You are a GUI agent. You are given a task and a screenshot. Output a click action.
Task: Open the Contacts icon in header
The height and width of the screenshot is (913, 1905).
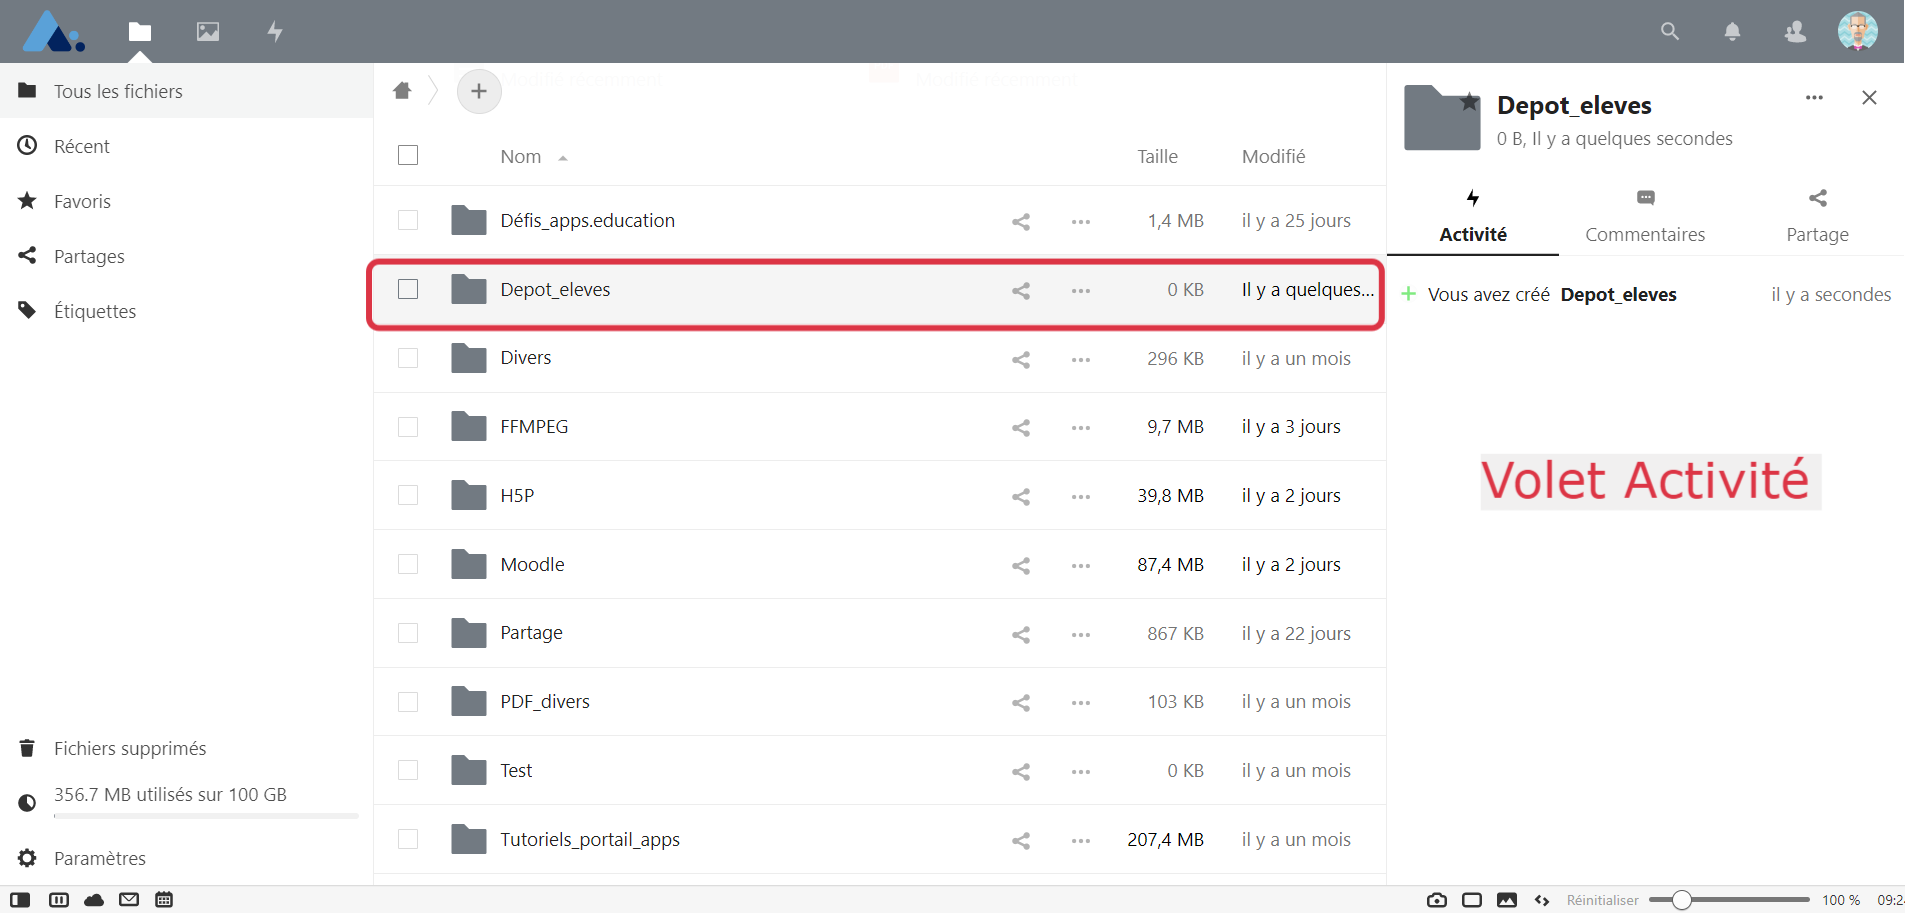coord(1795,32)
